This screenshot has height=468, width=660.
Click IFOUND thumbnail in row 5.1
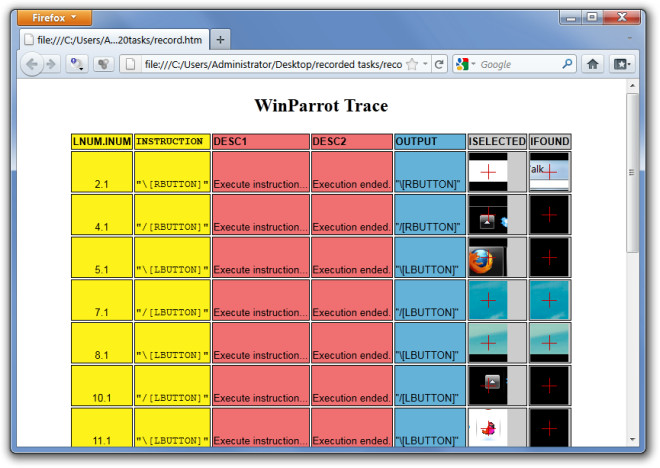click(549, 257)
